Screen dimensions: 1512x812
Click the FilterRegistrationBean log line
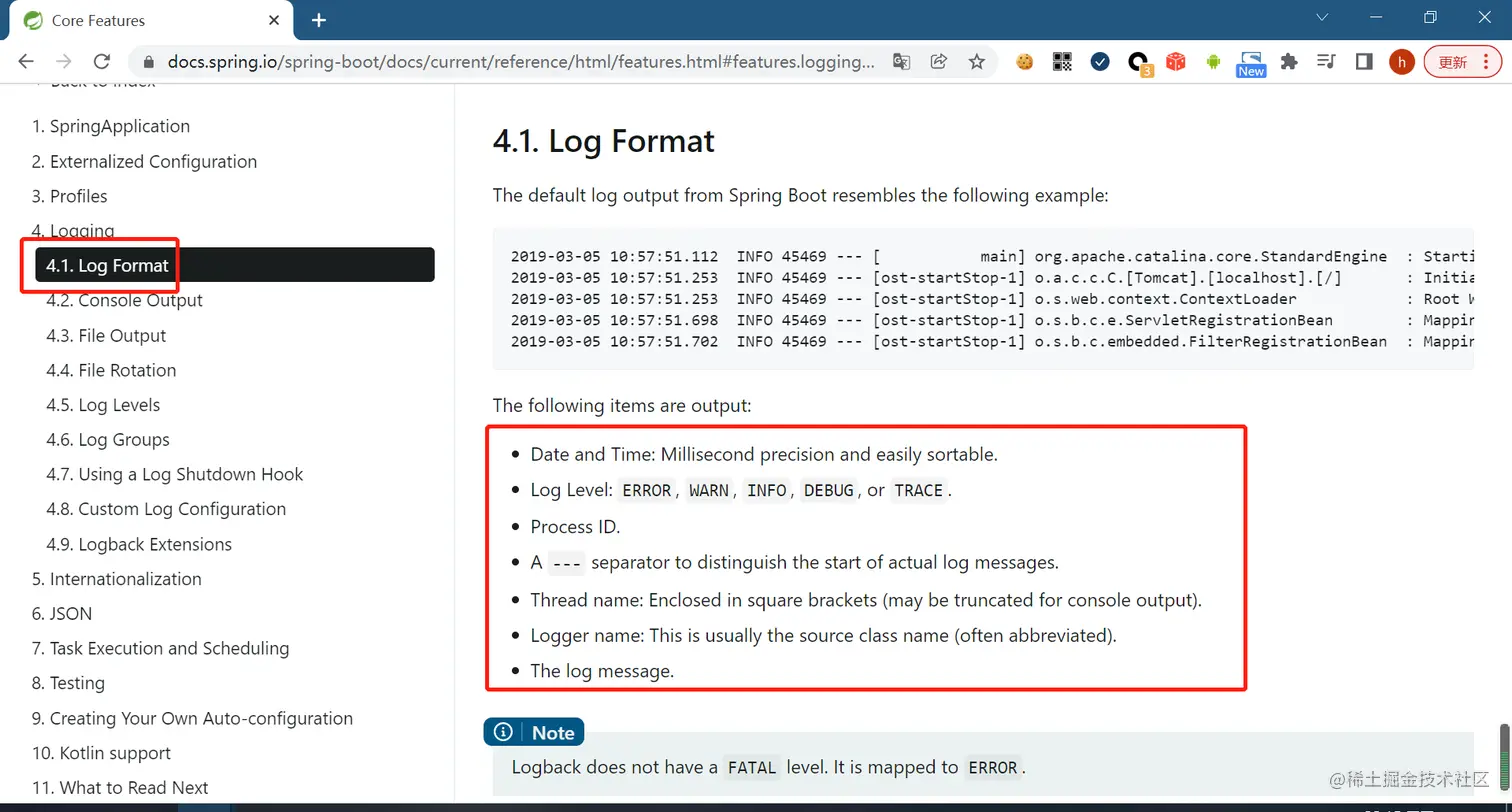pyautogui.click(x=992, y=341)
